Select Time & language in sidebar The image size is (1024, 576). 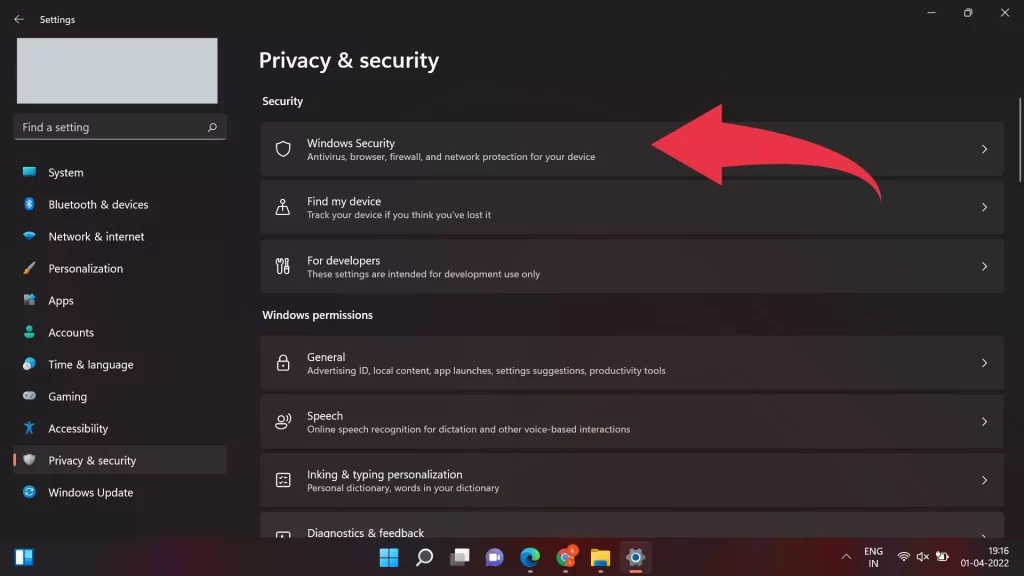pyautogui.click(x=120, y=364)
